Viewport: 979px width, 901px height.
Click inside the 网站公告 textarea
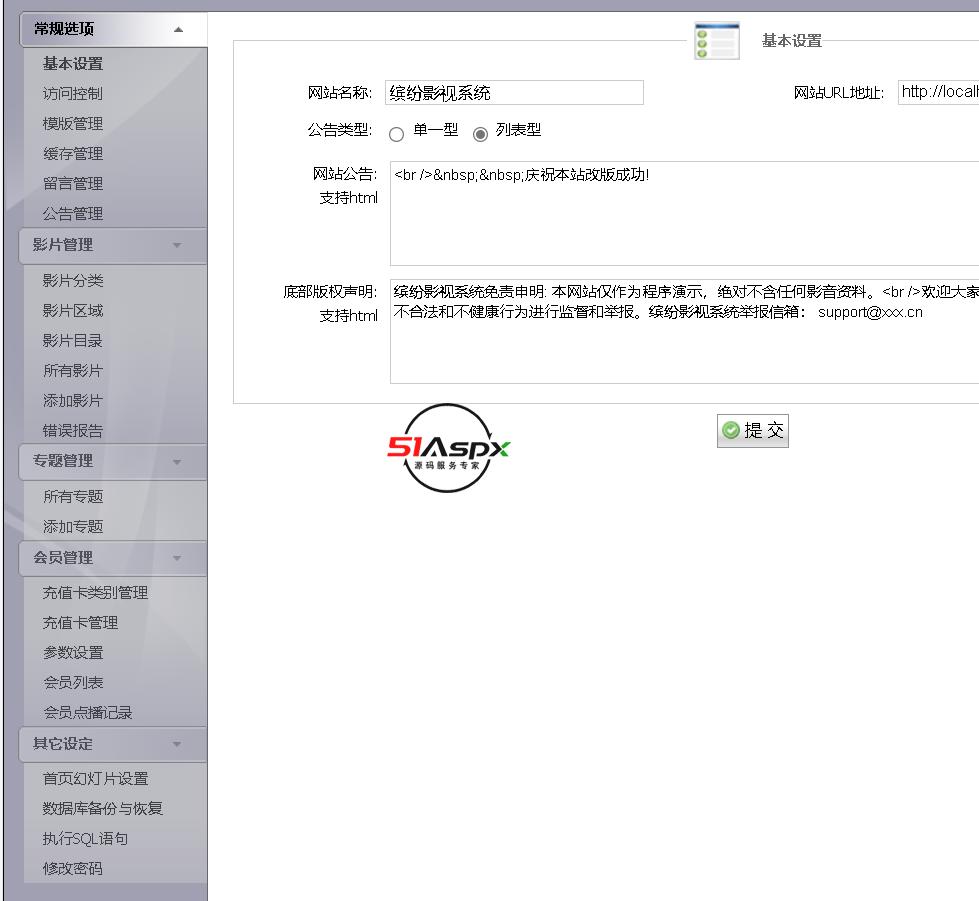[x=684, y=220]
